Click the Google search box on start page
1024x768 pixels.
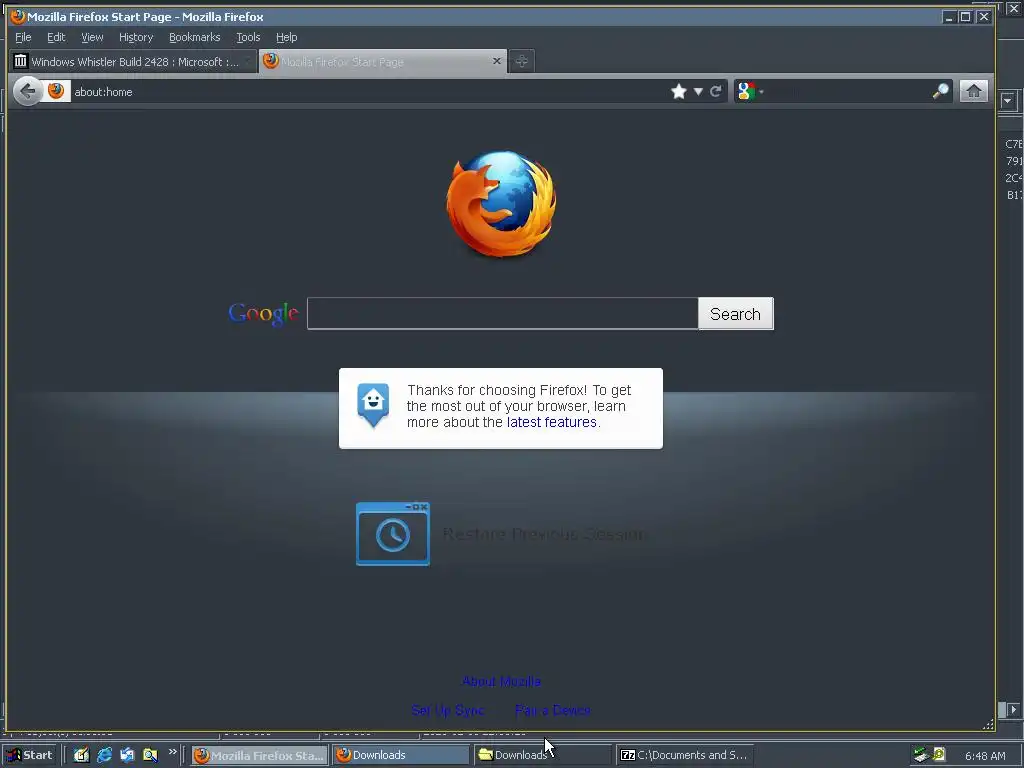(502, 313)
